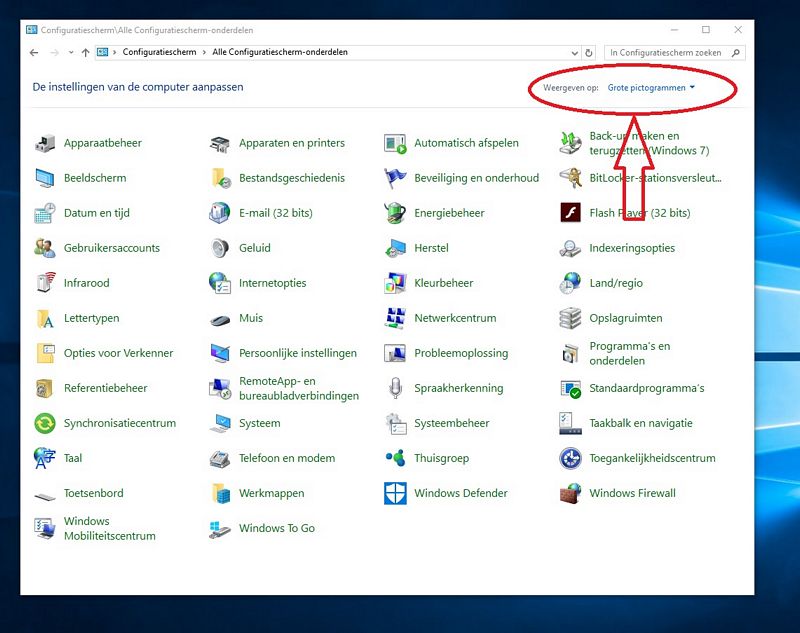Viewport: 800px width, 633px height.
Task: Open the recent locations dropdown arrow
Action: [71, 52]
